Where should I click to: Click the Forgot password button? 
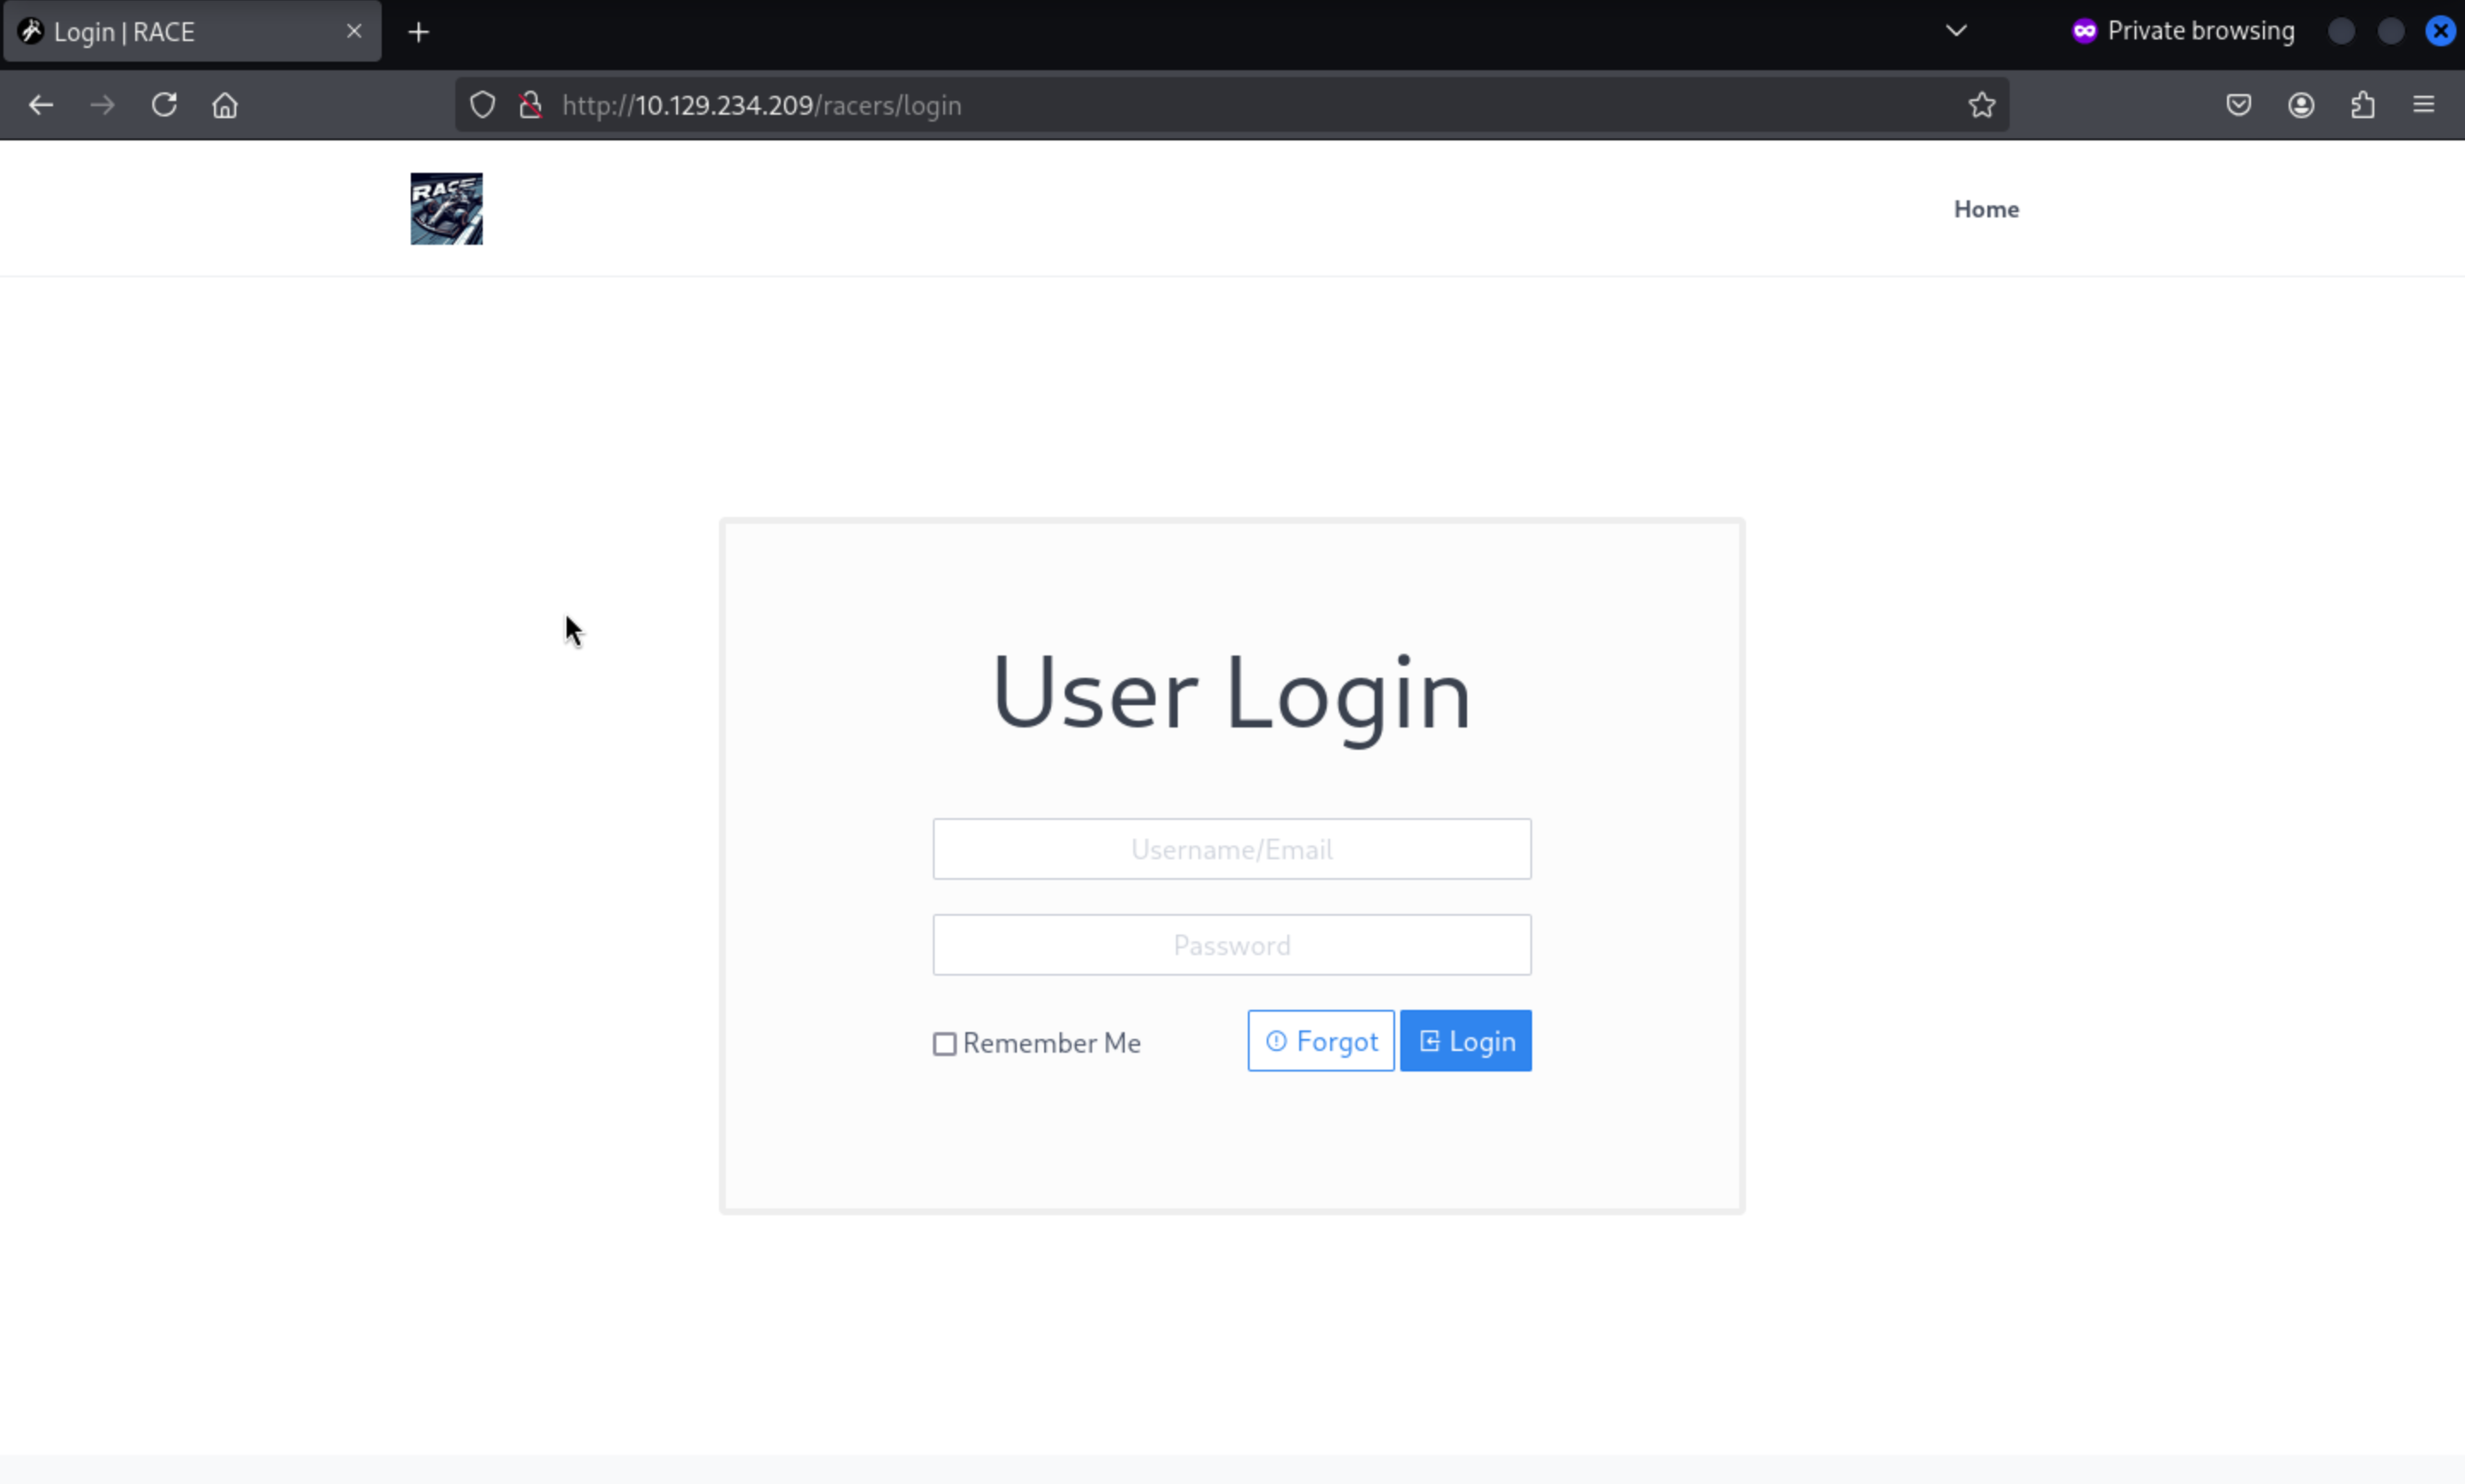pyautogui.click(x=1320, y=1041)
